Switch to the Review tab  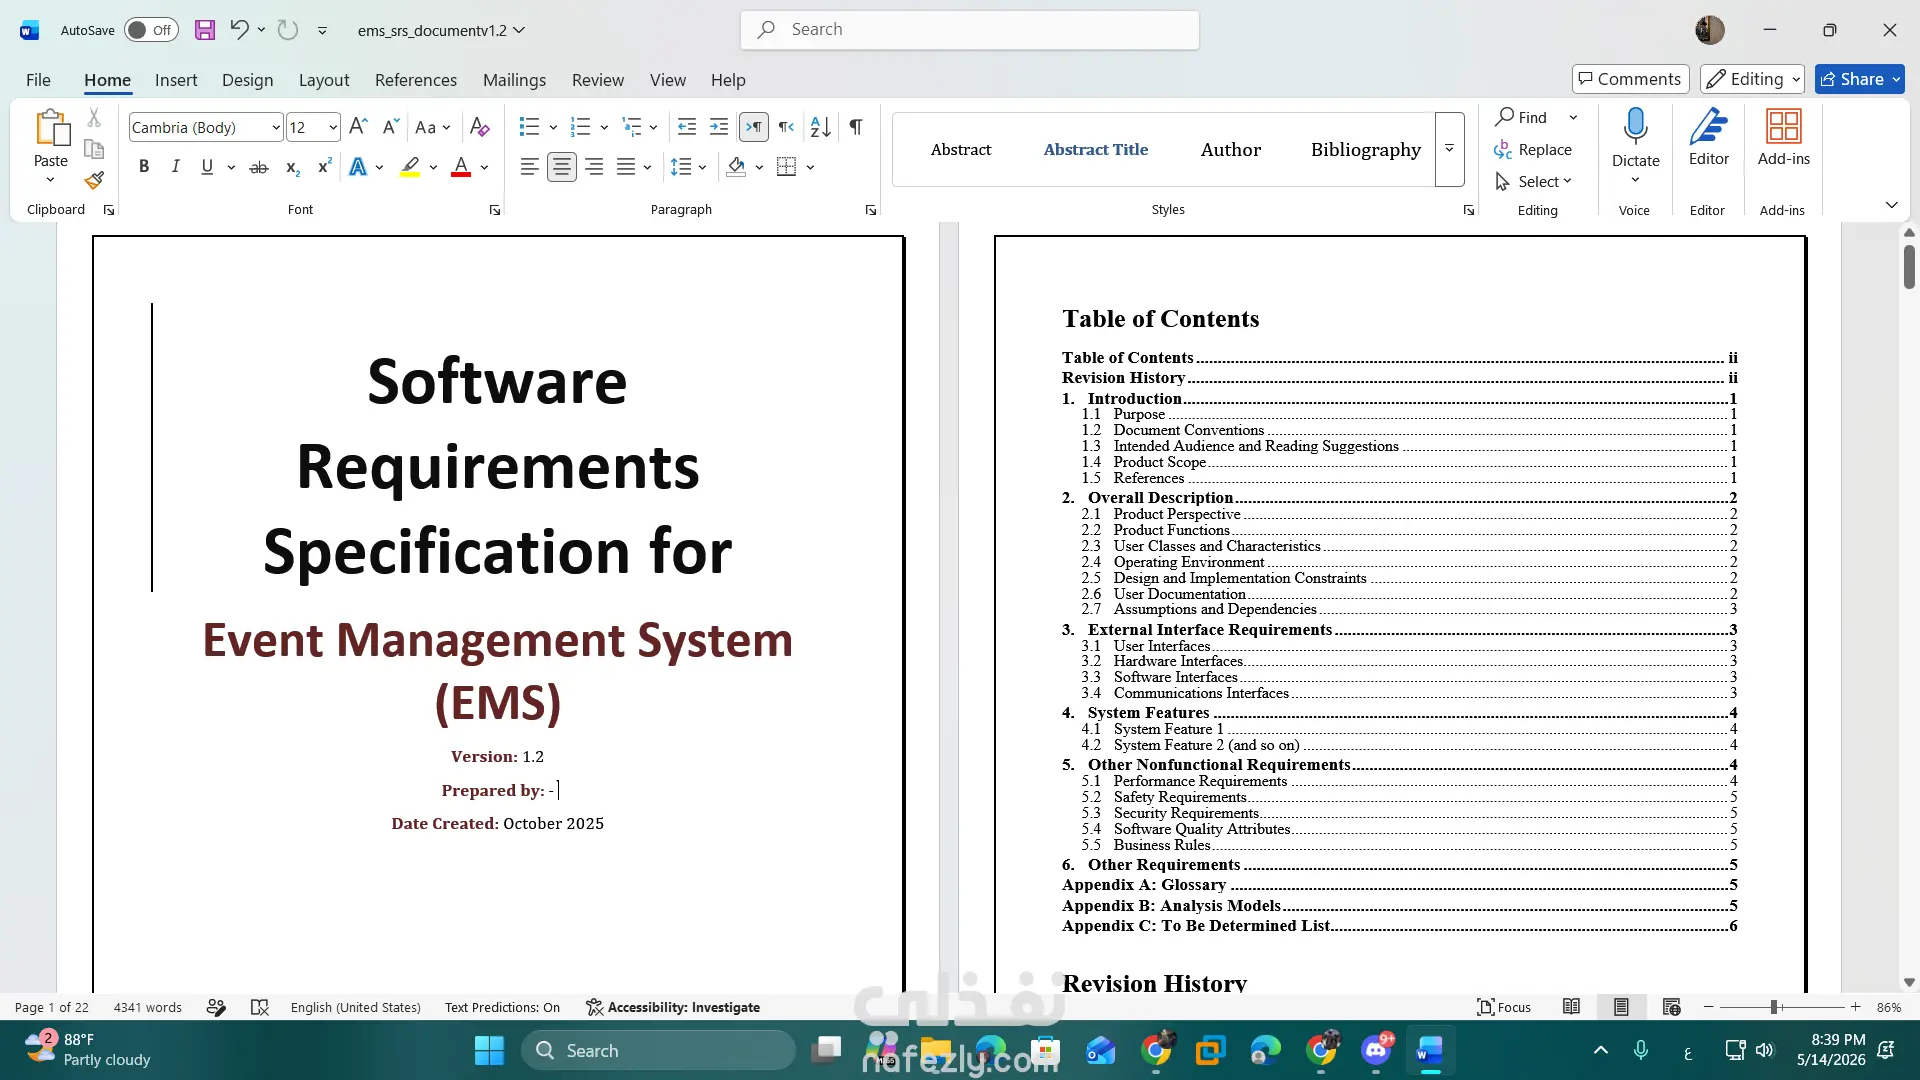(x=598, y=80)
